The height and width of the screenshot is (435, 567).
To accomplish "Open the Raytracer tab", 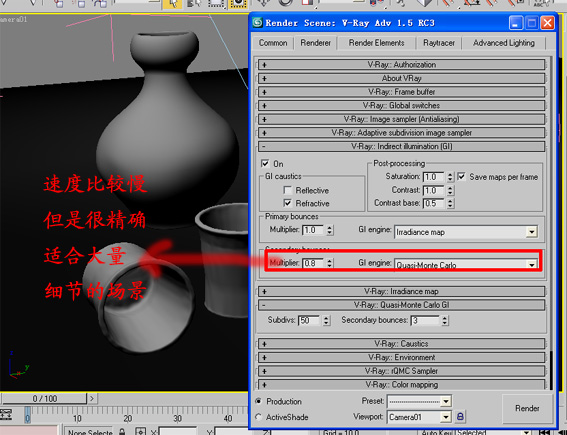I will 439,43.
